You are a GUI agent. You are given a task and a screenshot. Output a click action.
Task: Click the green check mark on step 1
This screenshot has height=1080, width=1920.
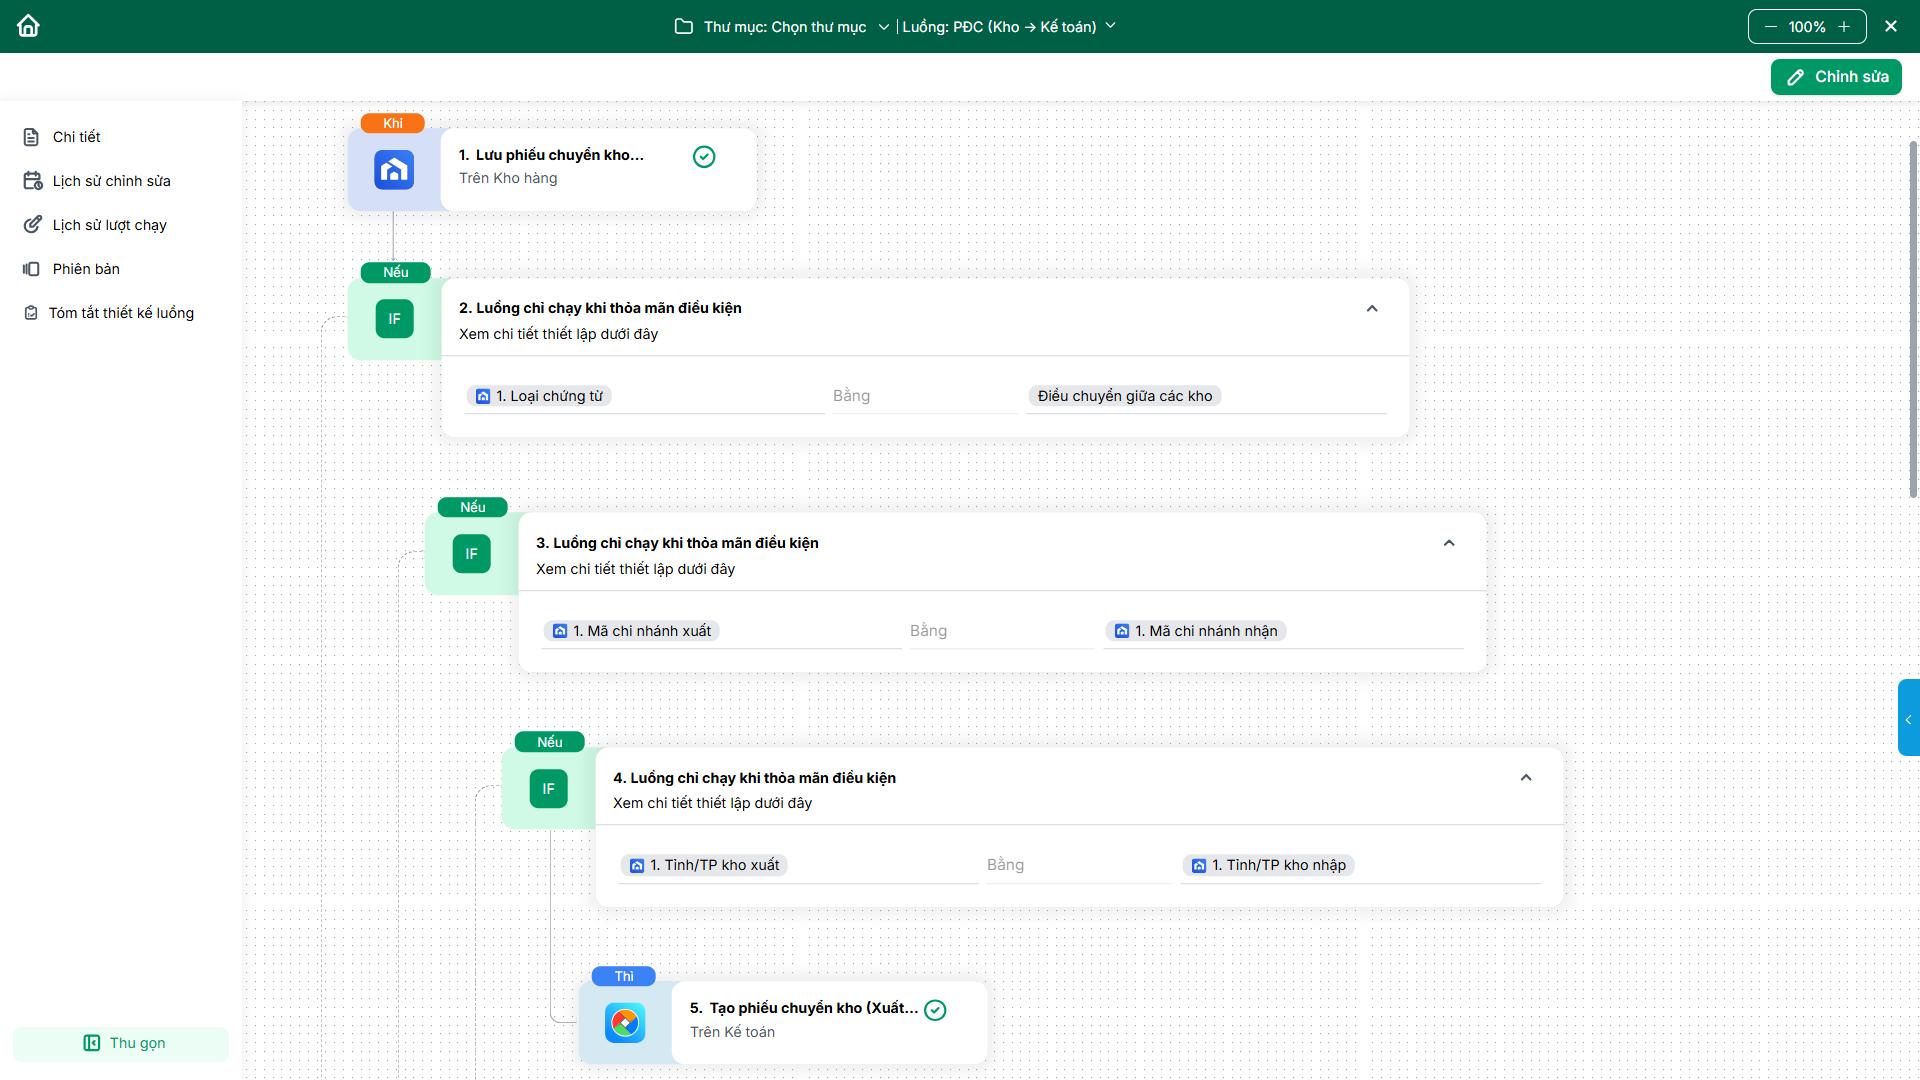click(704, 157)
